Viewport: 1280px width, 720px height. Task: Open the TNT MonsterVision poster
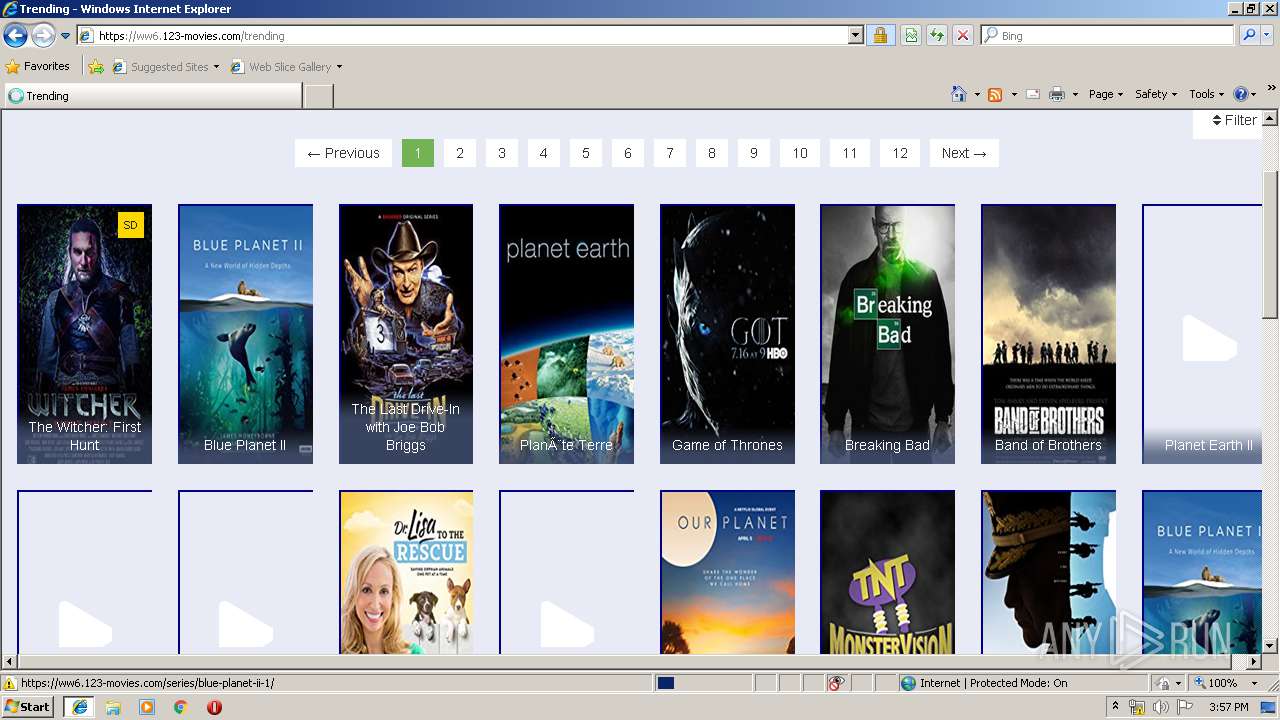888,572
